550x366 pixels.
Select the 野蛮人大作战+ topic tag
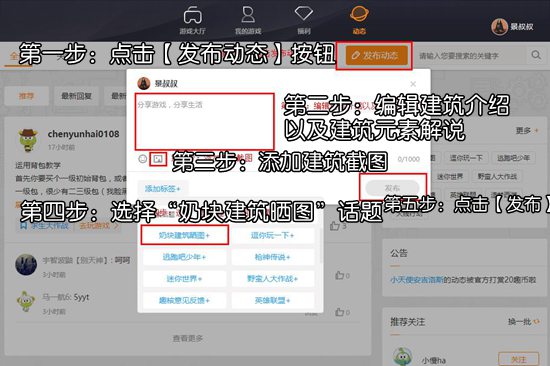point(273,279)
